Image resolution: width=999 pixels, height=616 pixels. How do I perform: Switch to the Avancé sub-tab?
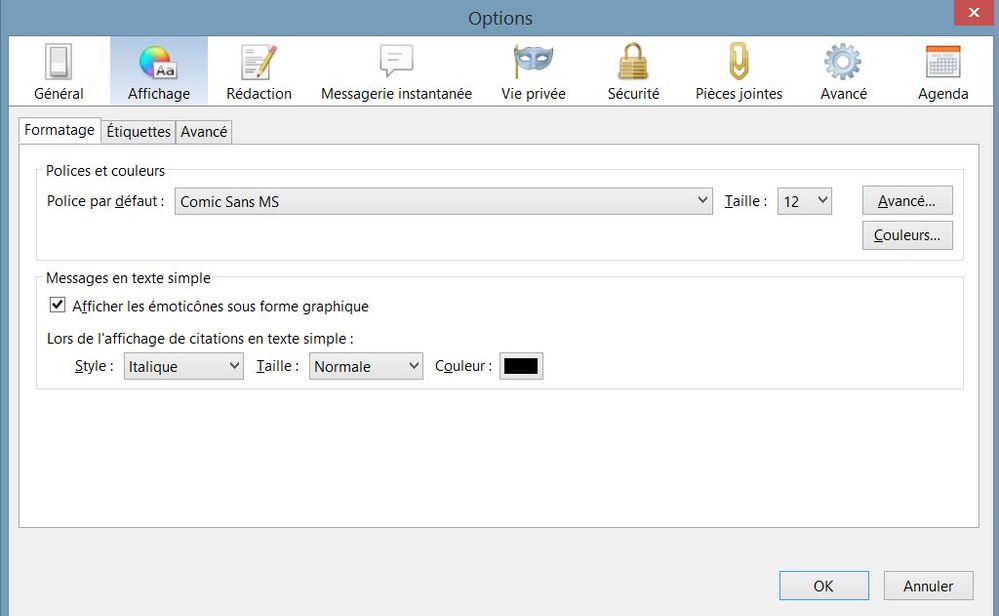204,131
